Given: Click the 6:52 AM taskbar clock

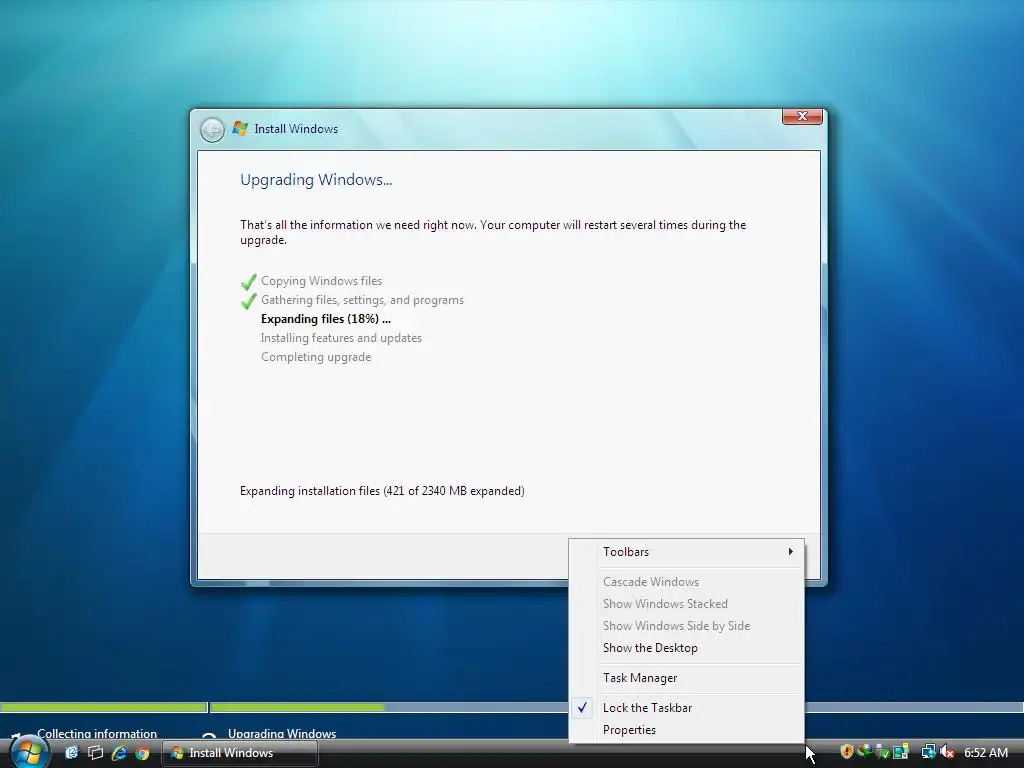Looking at the screenshot, I should coord(986,752).
